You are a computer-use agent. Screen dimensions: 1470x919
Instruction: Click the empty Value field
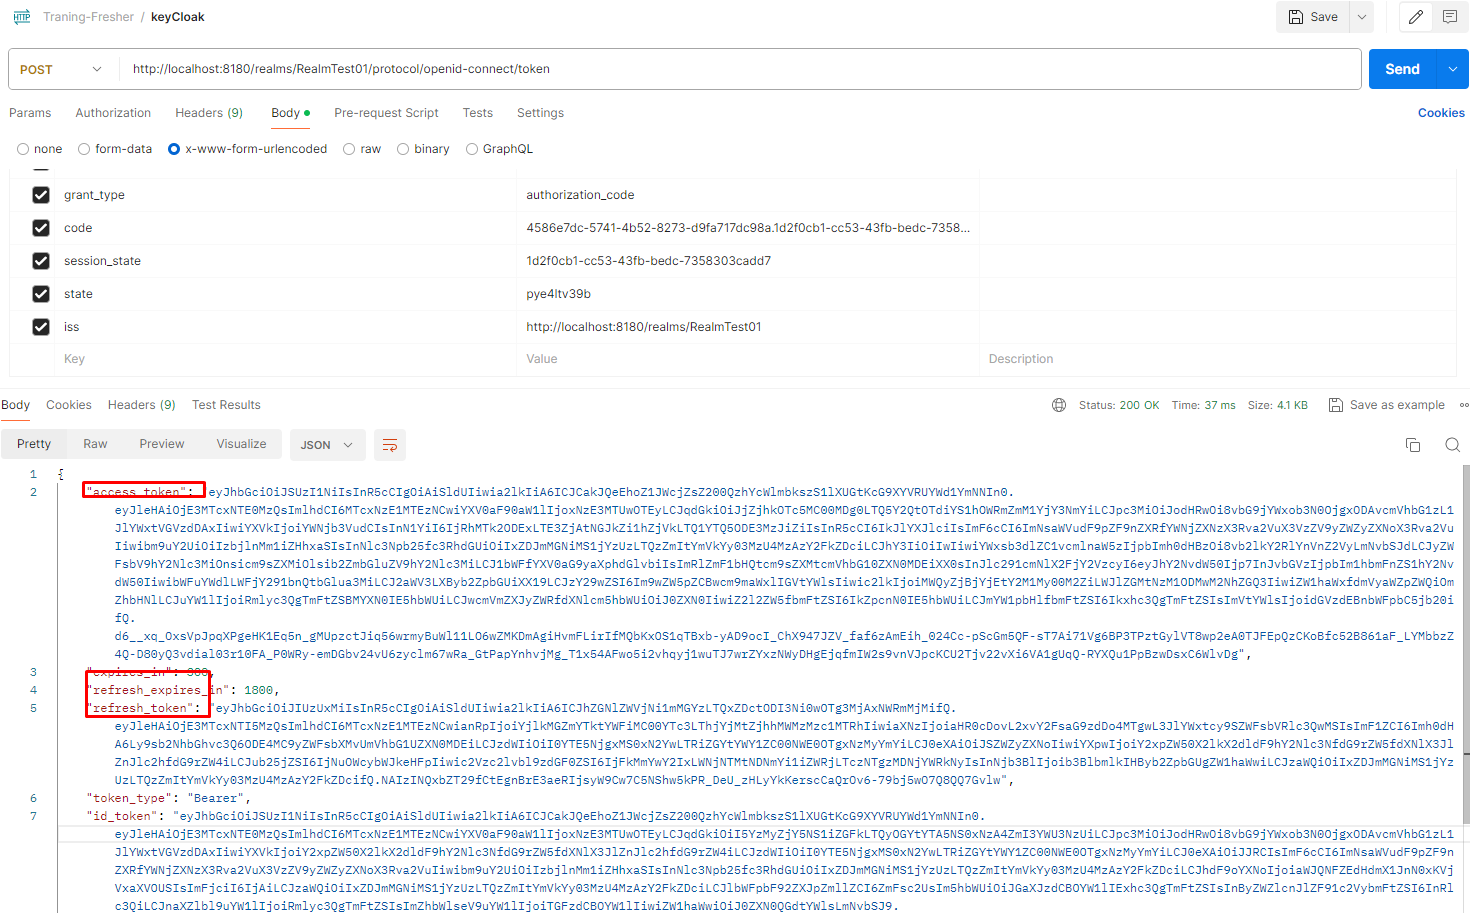[748, 359]
